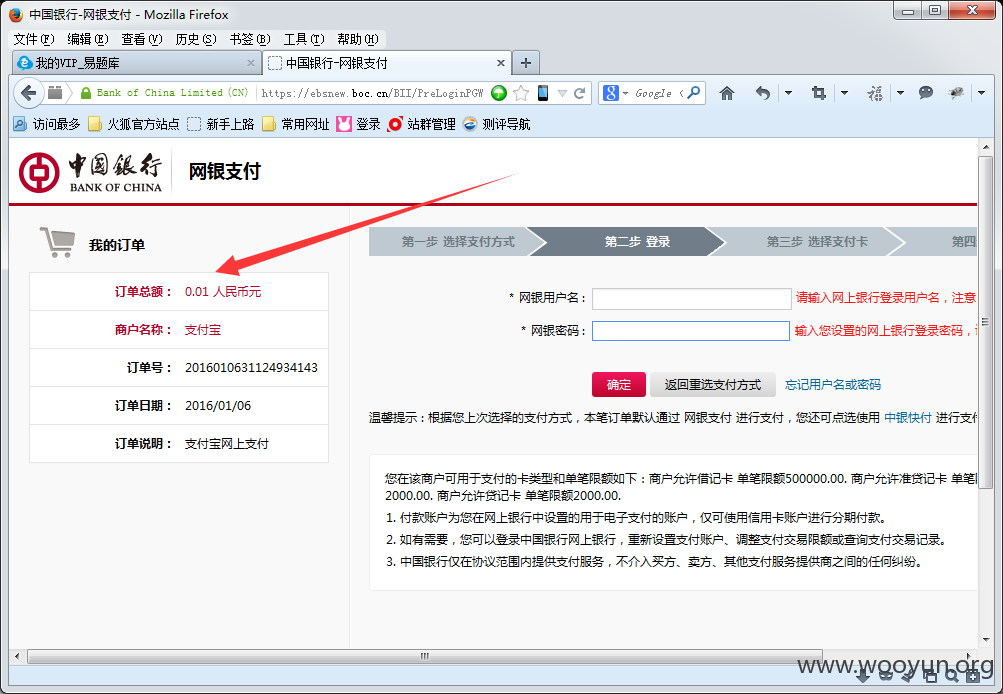Click the URL address field
1003x694 pixels.
(372, 93)
